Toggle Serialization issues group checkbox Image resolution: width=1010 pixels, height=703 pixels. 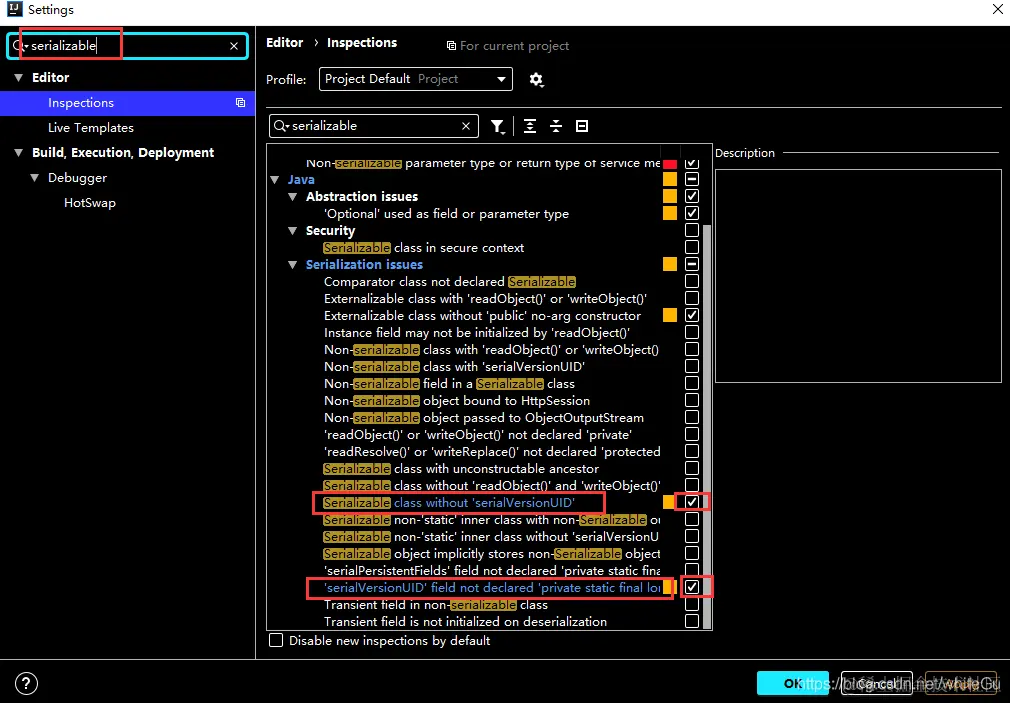point(692,264)
